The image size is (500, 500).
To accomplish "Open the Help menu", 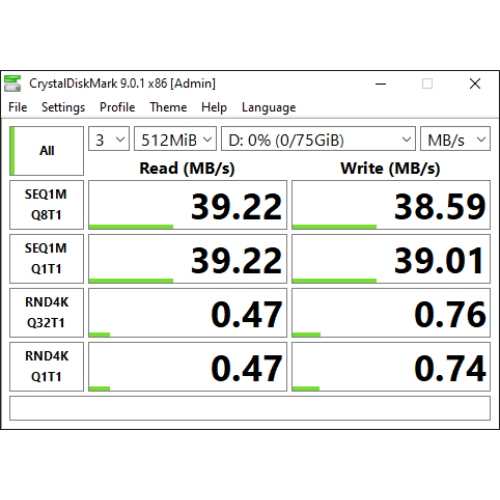I will [x=214, y=107].
